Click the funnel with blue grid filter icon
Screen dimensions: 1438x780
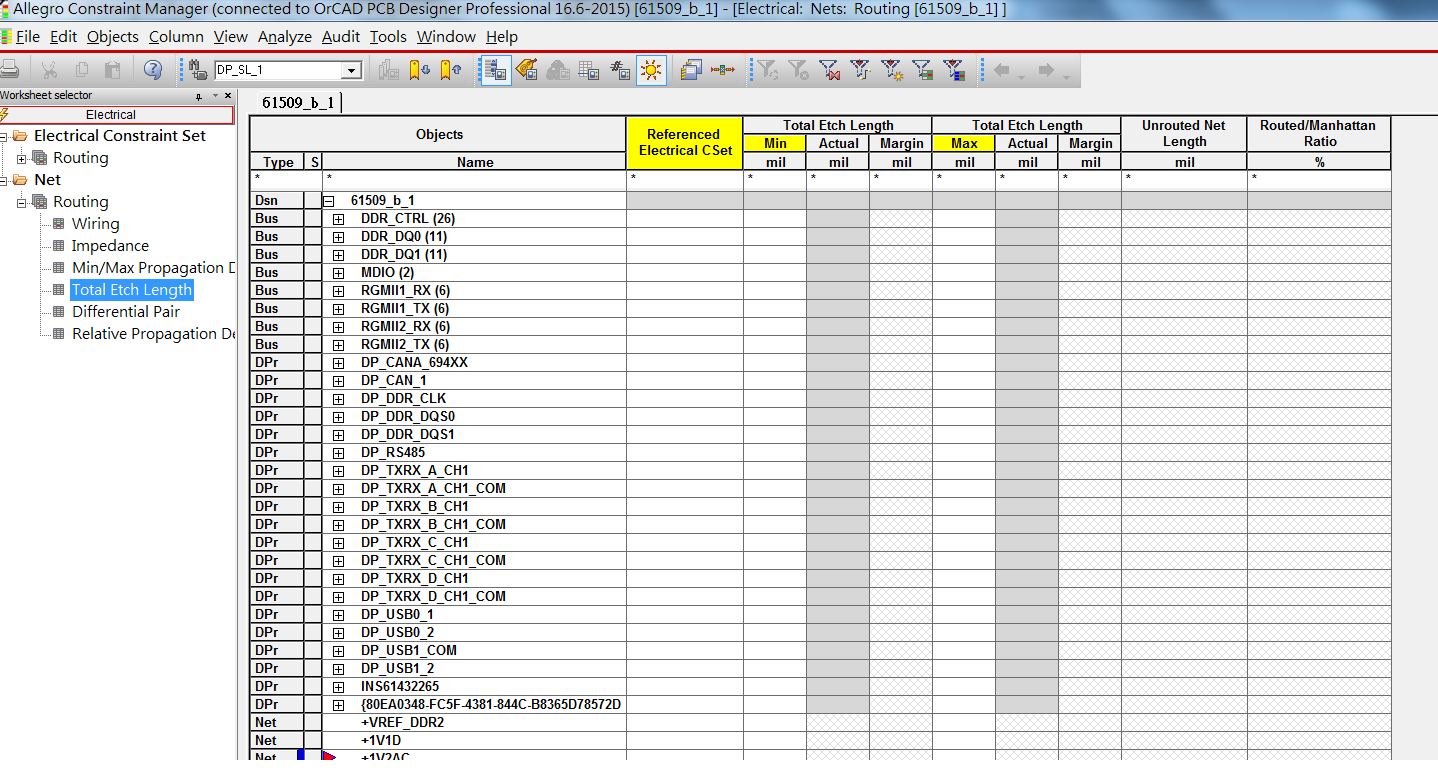(954, 70)
